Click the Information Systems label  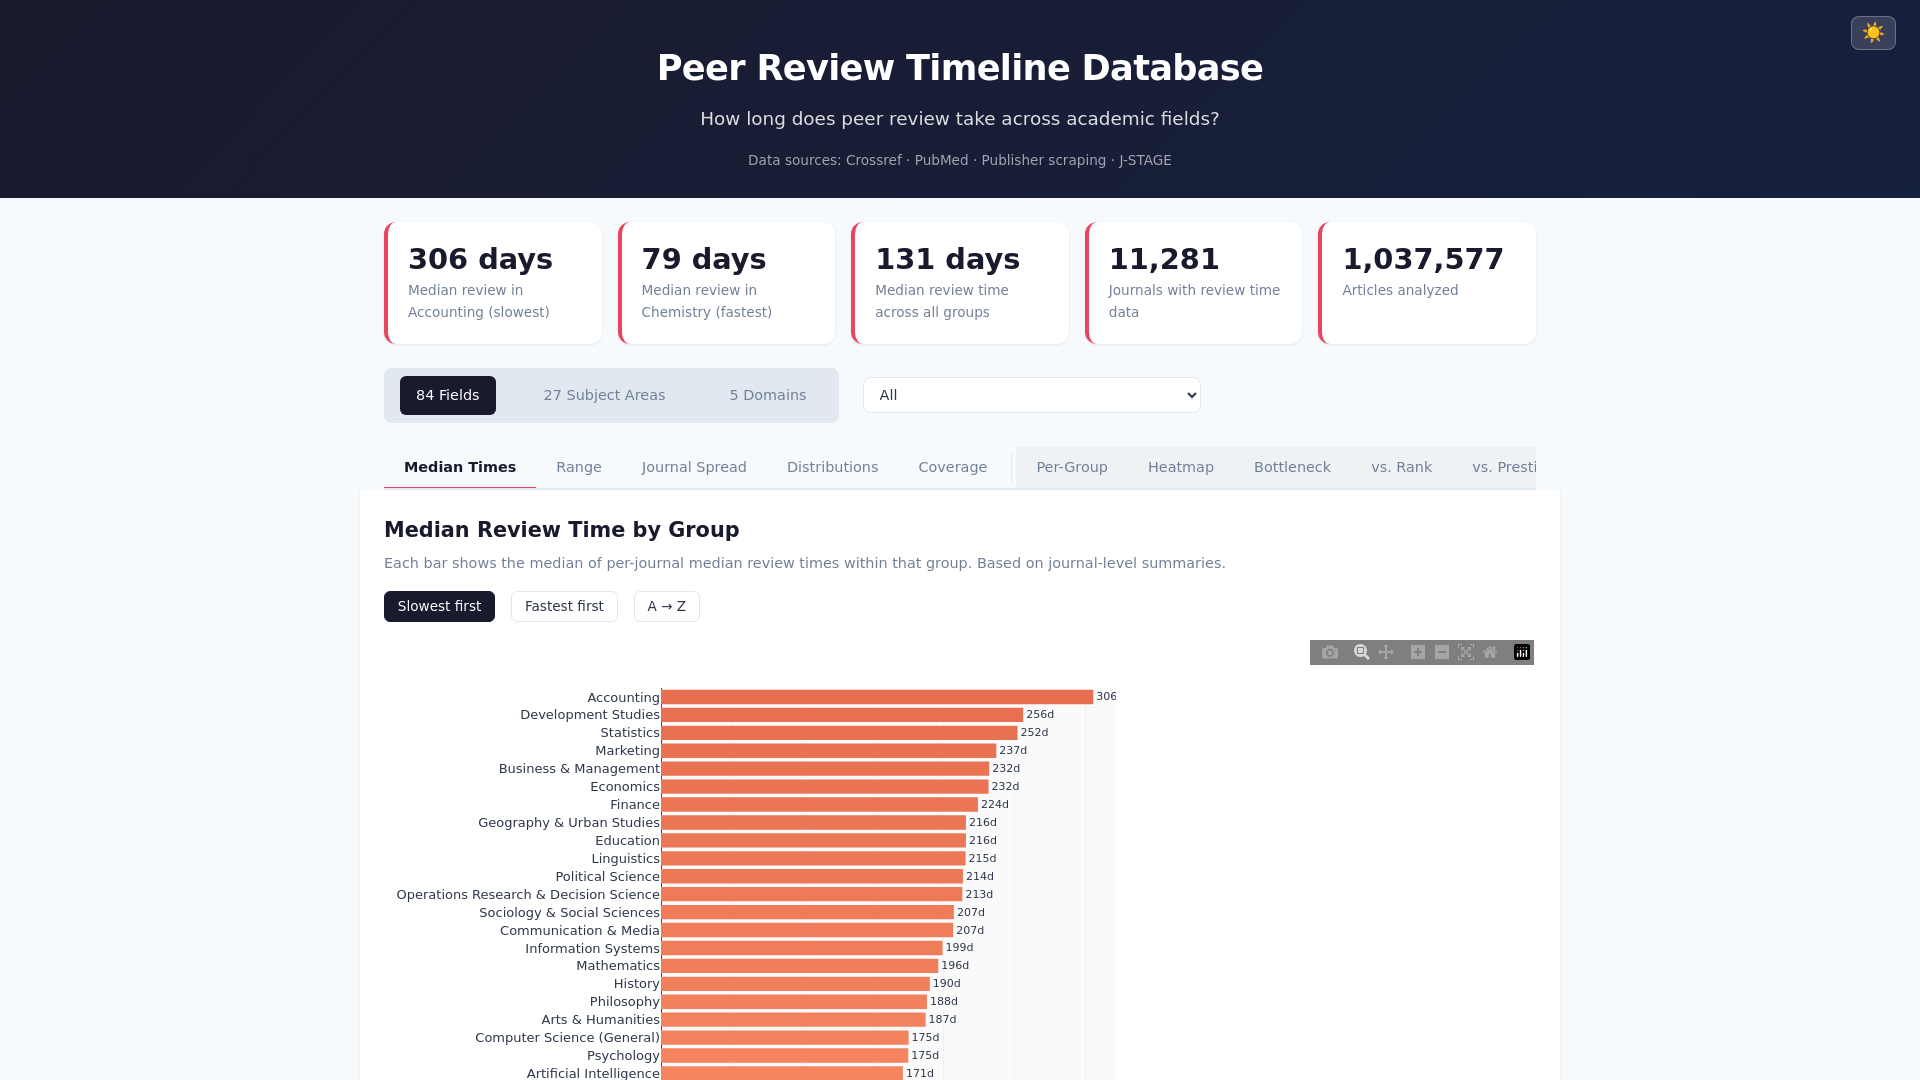(x=592, y=949)
